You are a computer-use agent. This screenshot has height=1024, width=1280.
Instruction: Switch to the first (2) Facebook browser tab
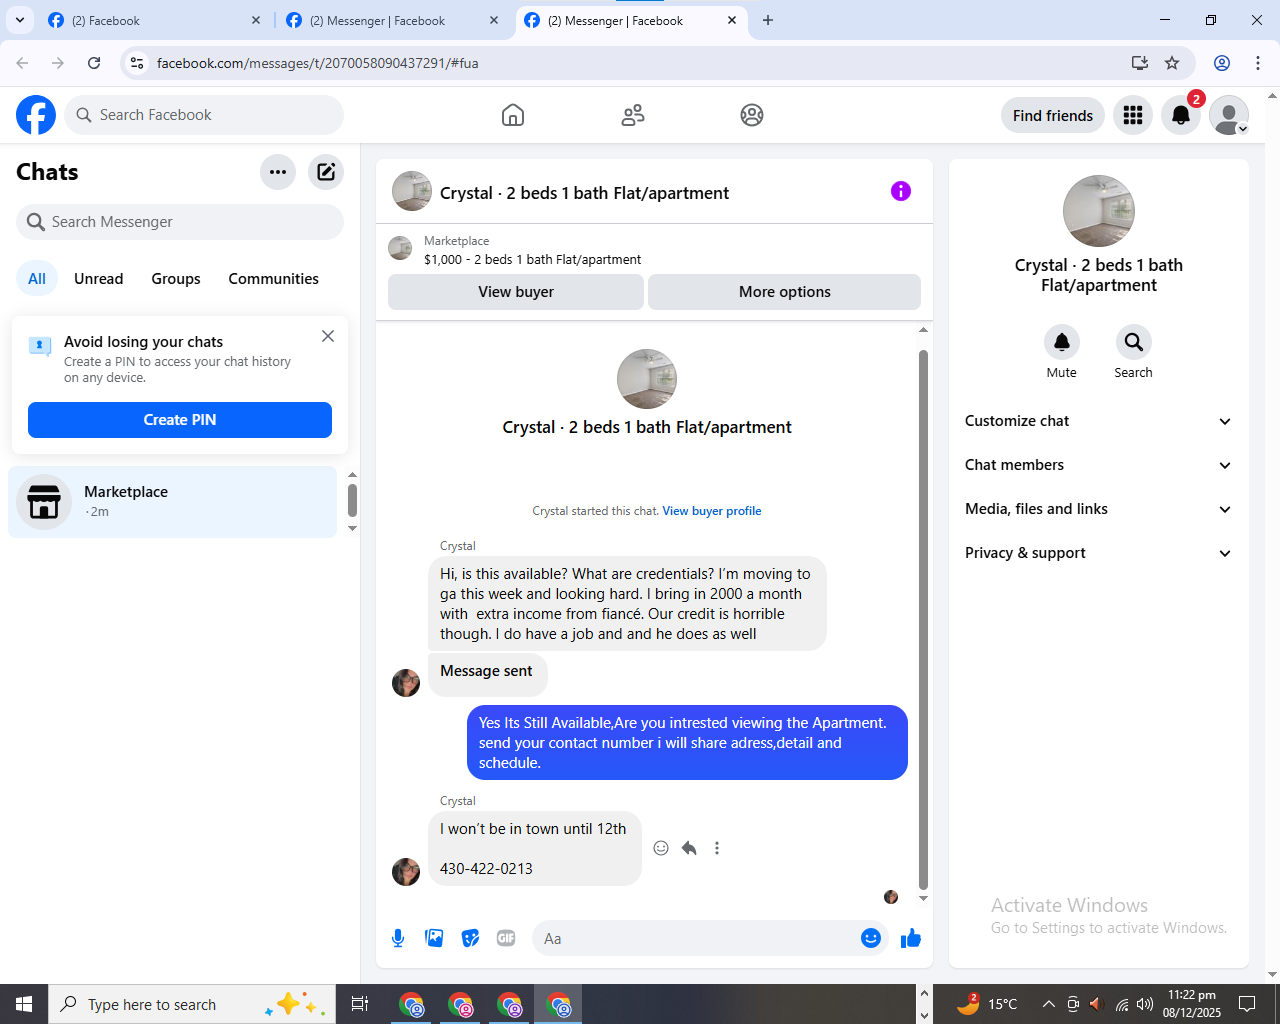point(154,20)
